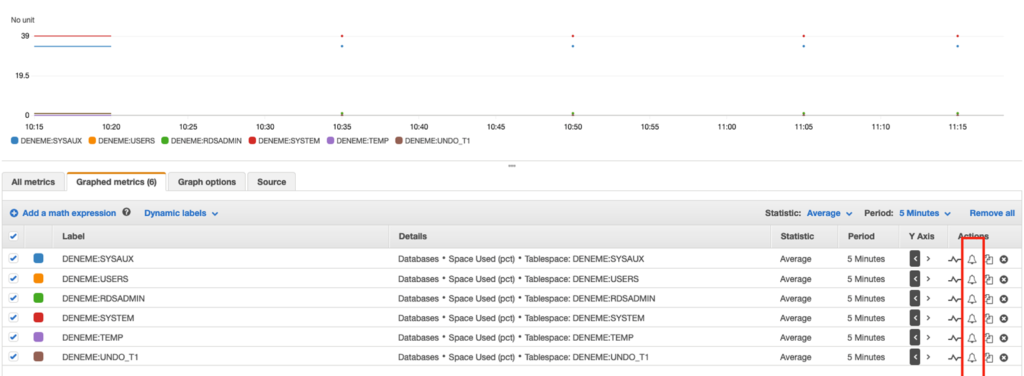This screenshot has height=376, width=1024.
Task: Create alarm via bell icon for DENEME:UNDO_T1
Action: pyautogui.click(x=972, y=357)
